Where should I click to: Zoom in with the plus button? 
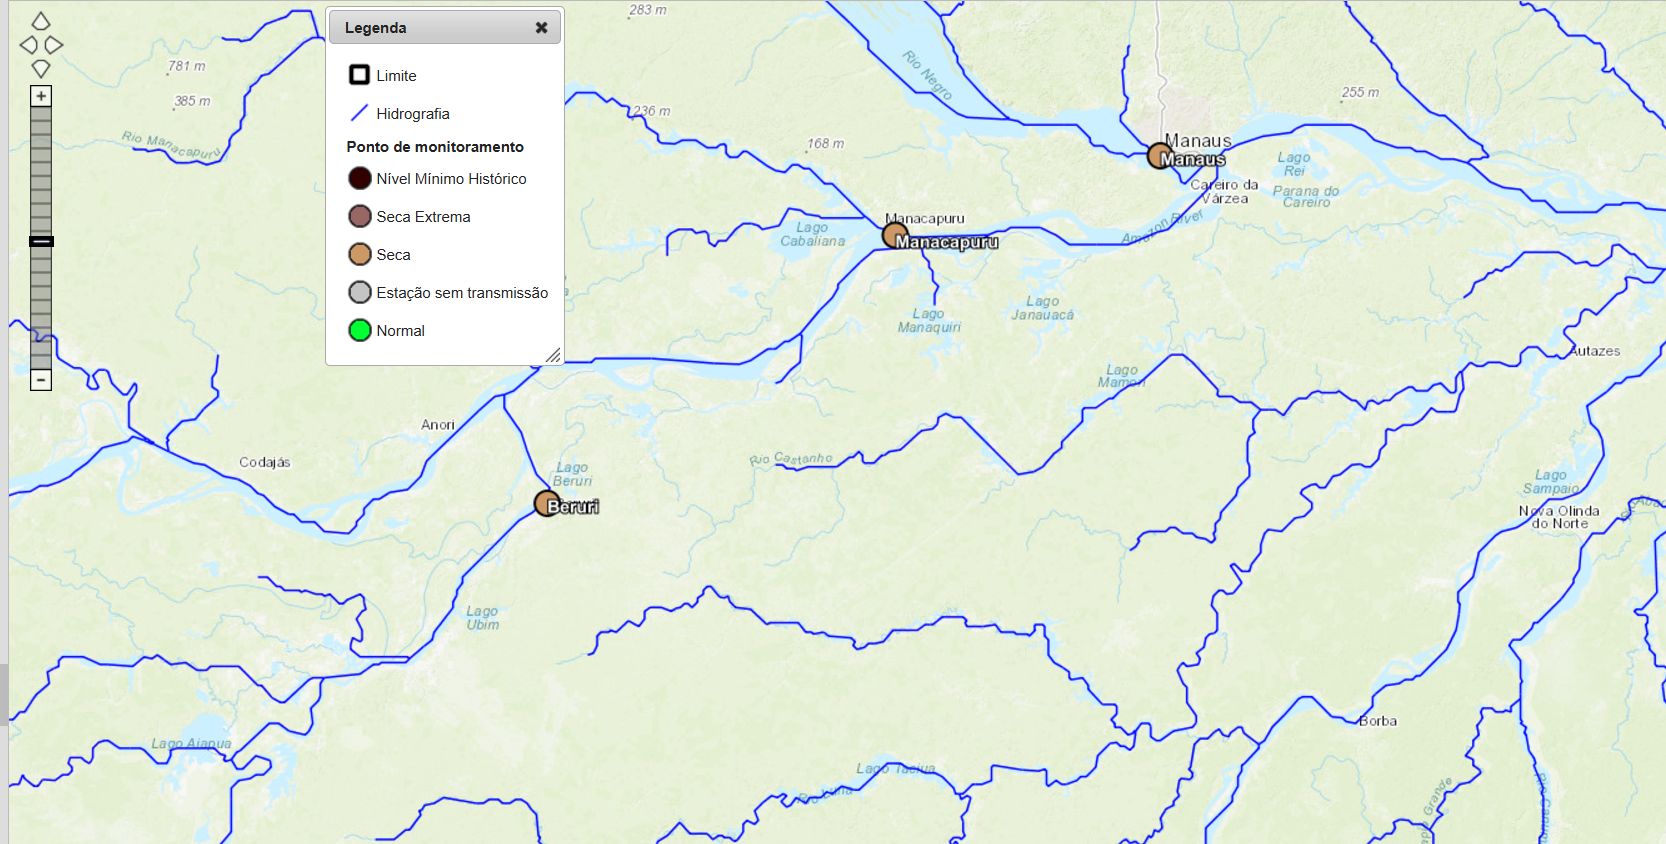[x=41, y=96]
